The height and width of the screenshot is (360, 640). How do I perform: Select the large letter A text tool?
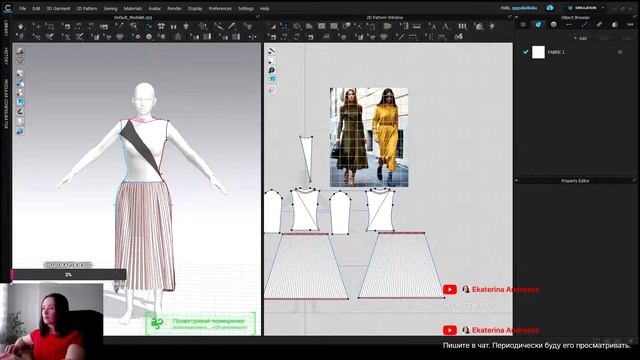click(446, 27)
